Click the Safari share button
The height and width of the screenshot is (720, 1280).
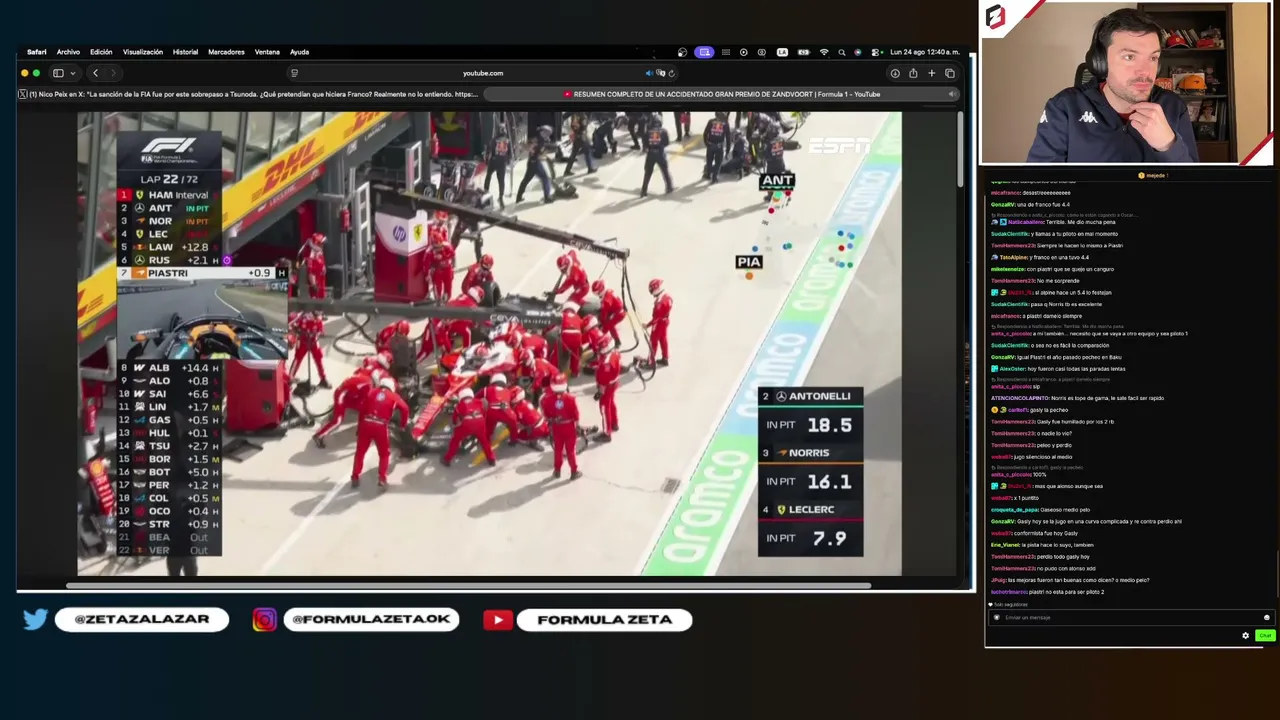[913, 73]
